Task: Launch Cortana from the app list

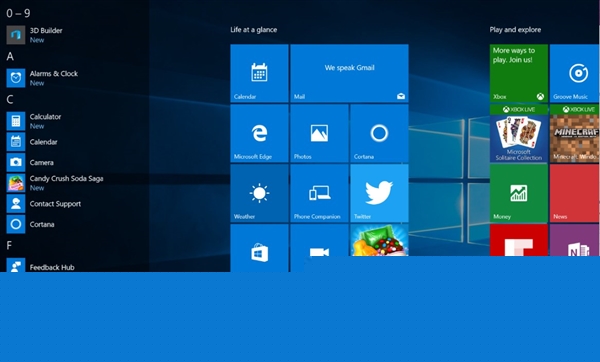Action: point(16,224)
